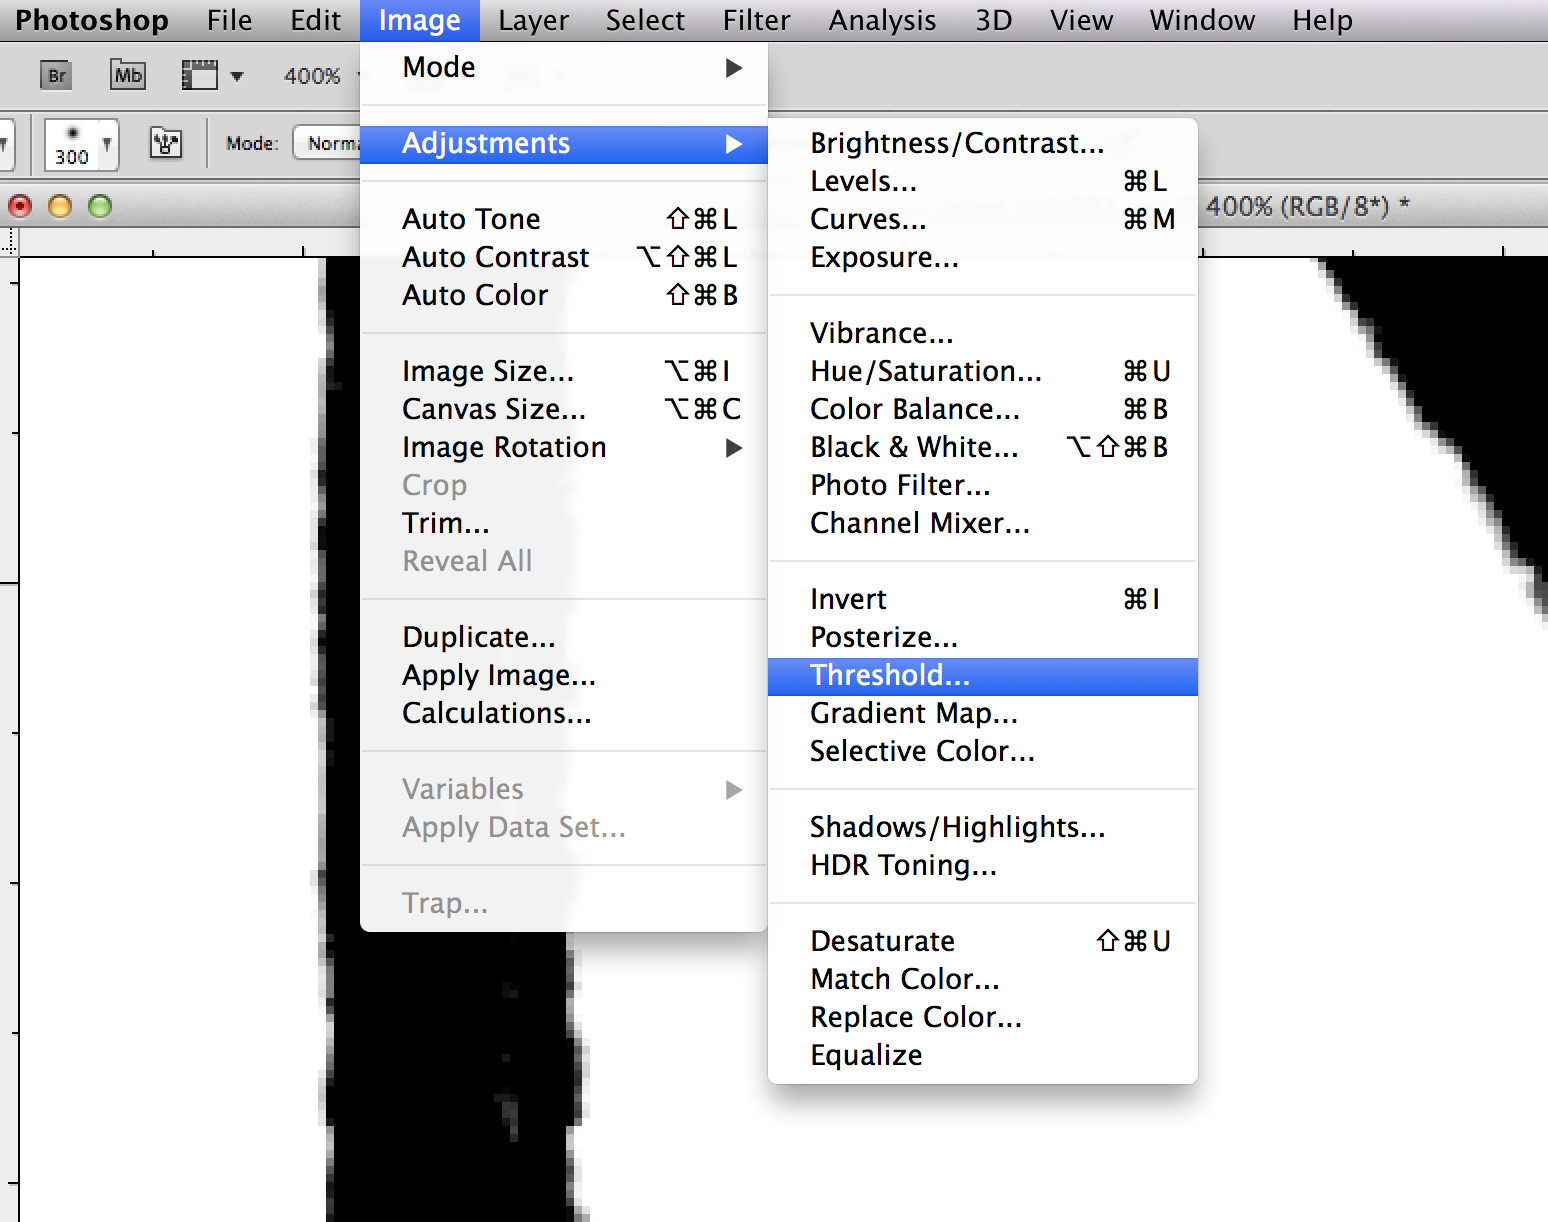Select Photo Filter adjustment
Viewport: 1548px width, 1222px height.
[x=983, y=485]
